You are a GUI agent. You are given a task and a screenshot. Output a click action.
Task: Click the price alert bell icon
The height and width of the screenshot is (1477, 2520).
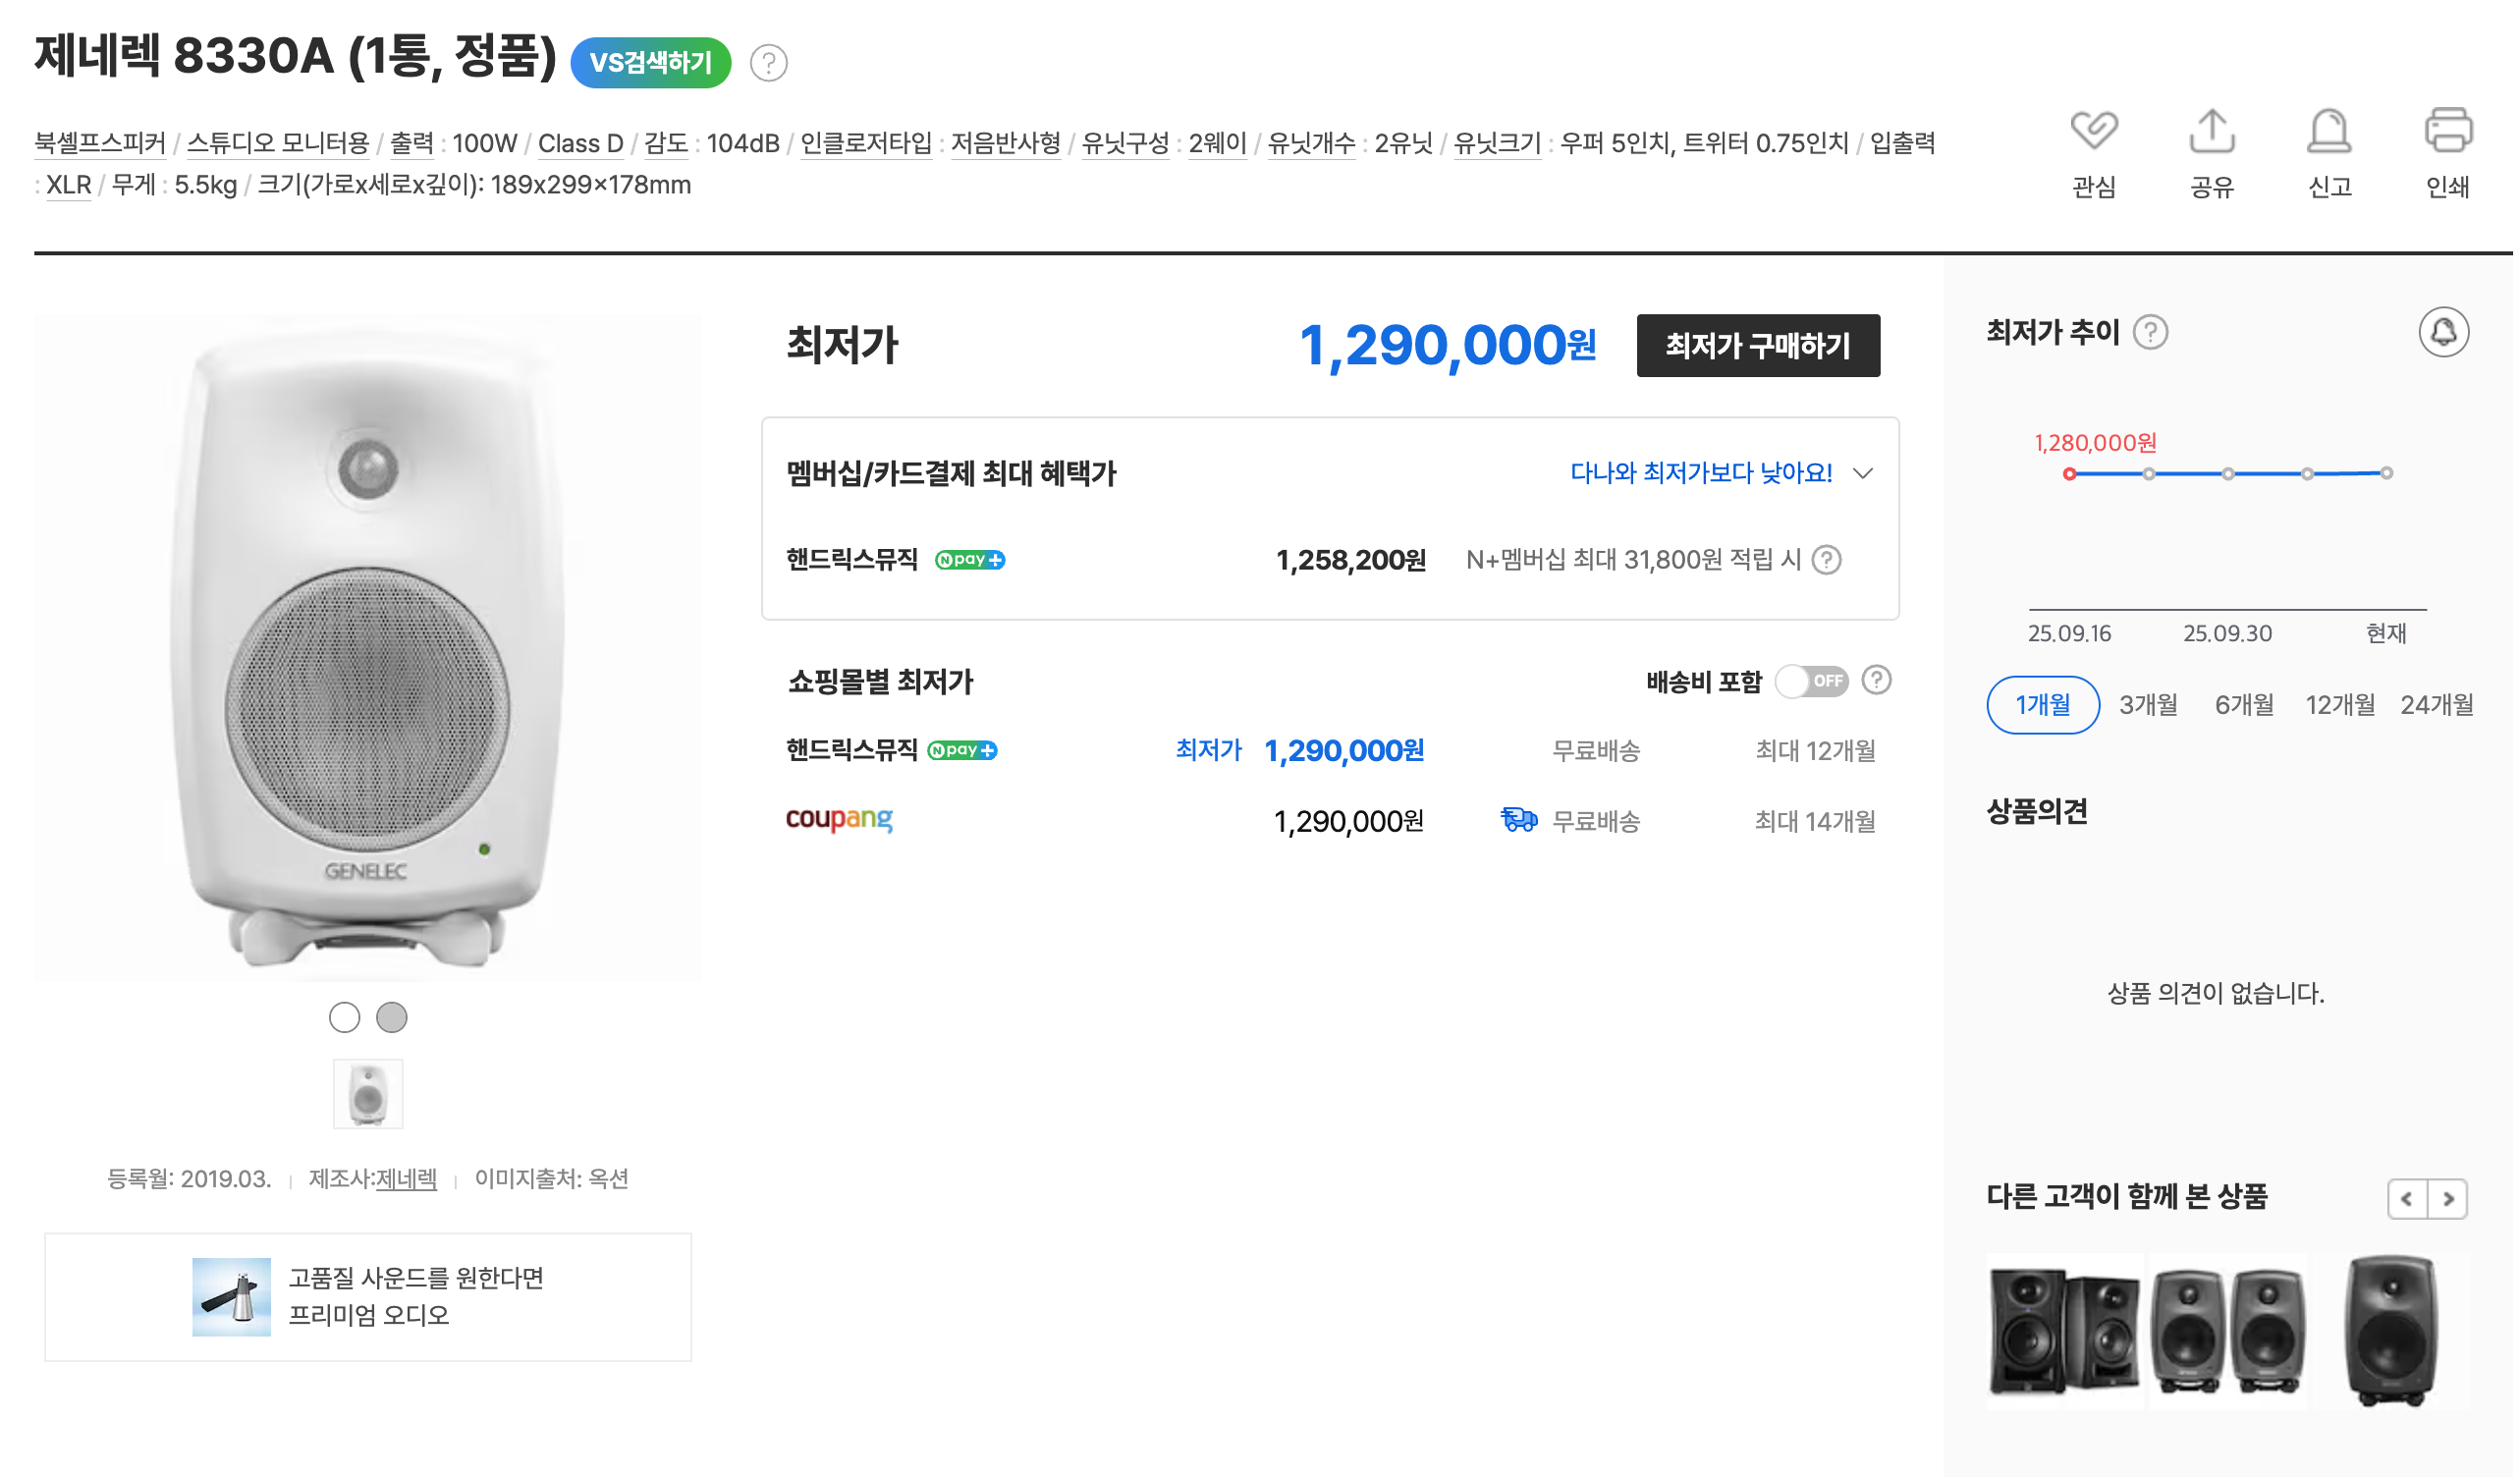tap(2443, 332)
